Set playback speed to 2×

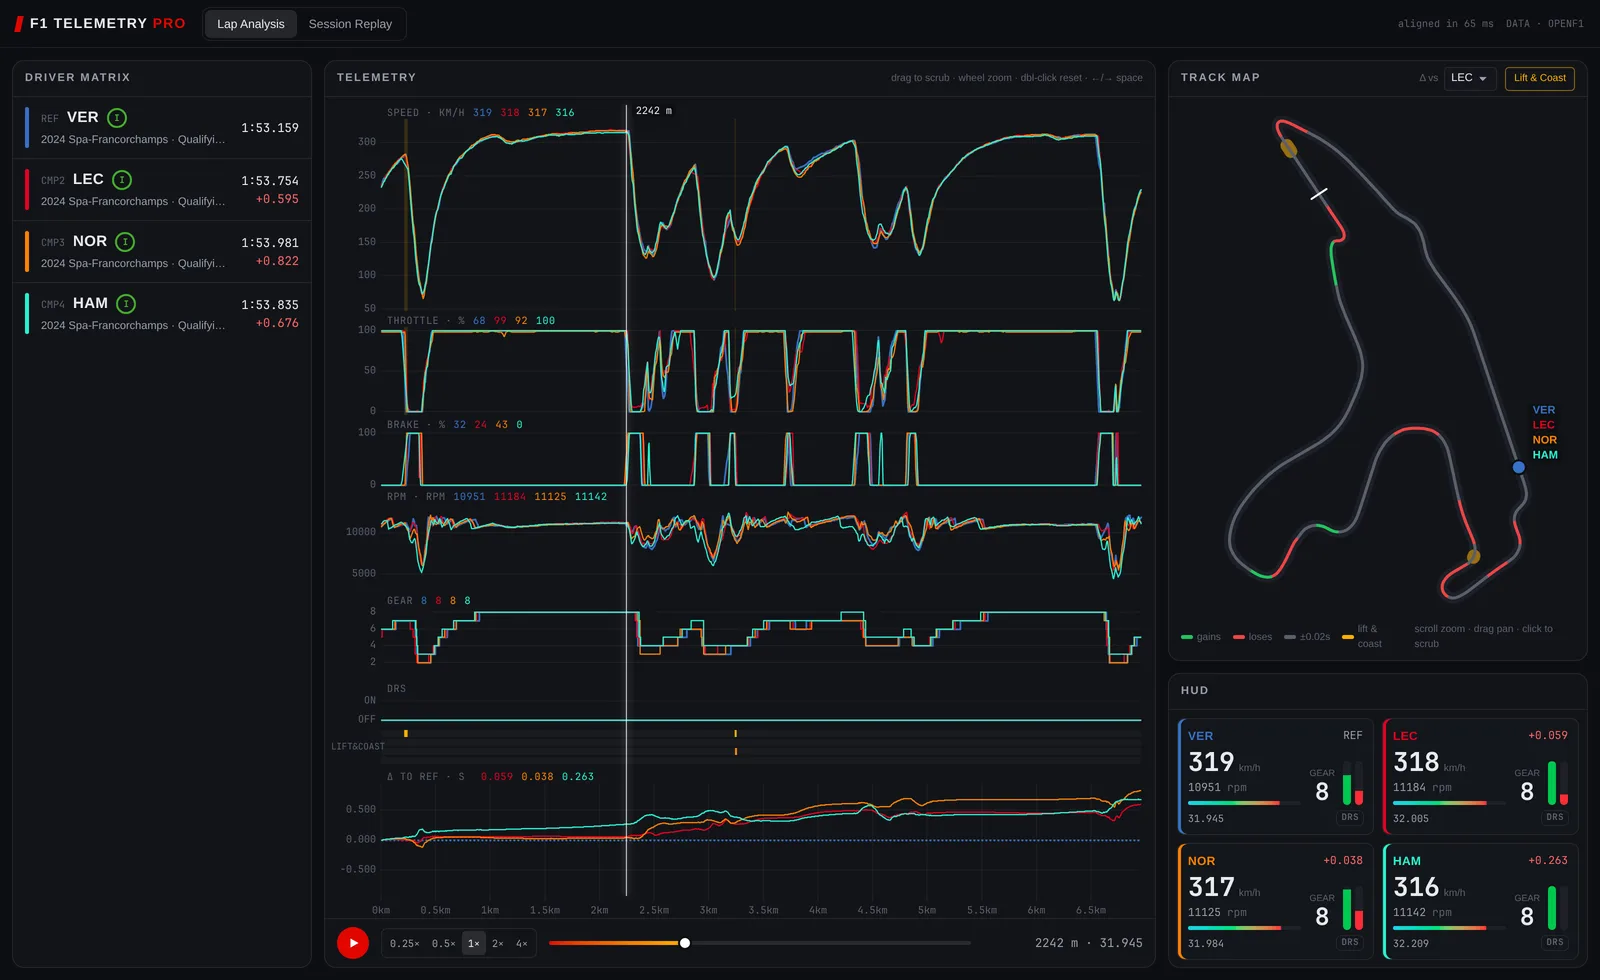[498, 944]
